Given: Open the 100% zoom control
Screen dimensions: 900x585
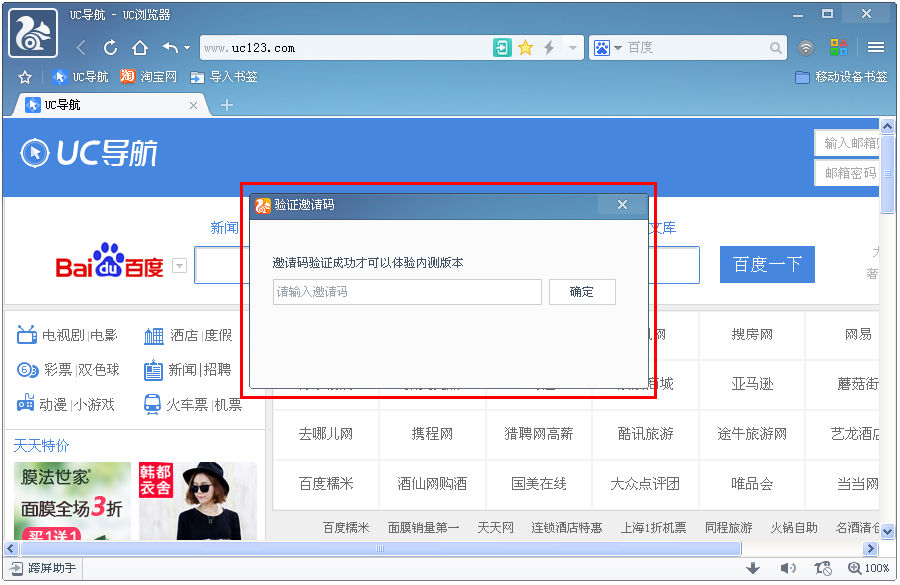Looking at the screenshot, I should [x=869, y=568].
